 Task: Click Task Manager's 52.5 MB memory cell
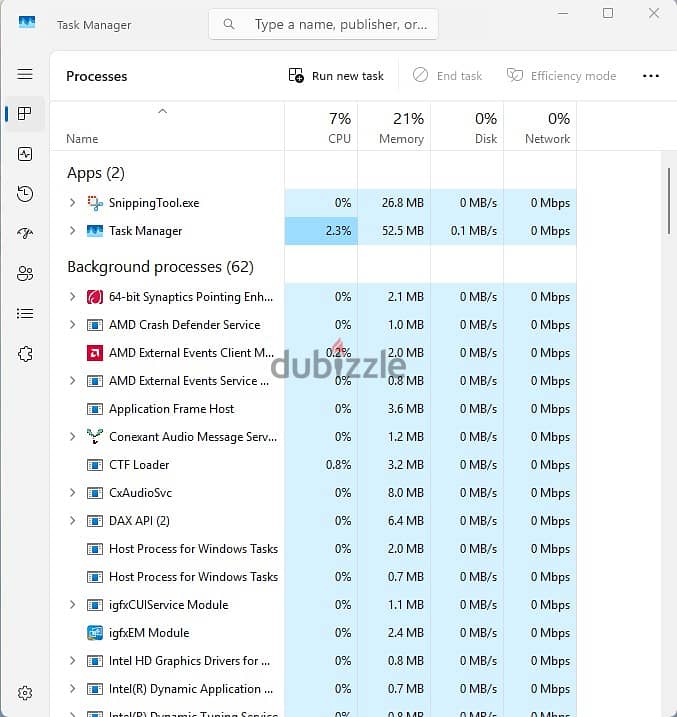click(394, 231)
